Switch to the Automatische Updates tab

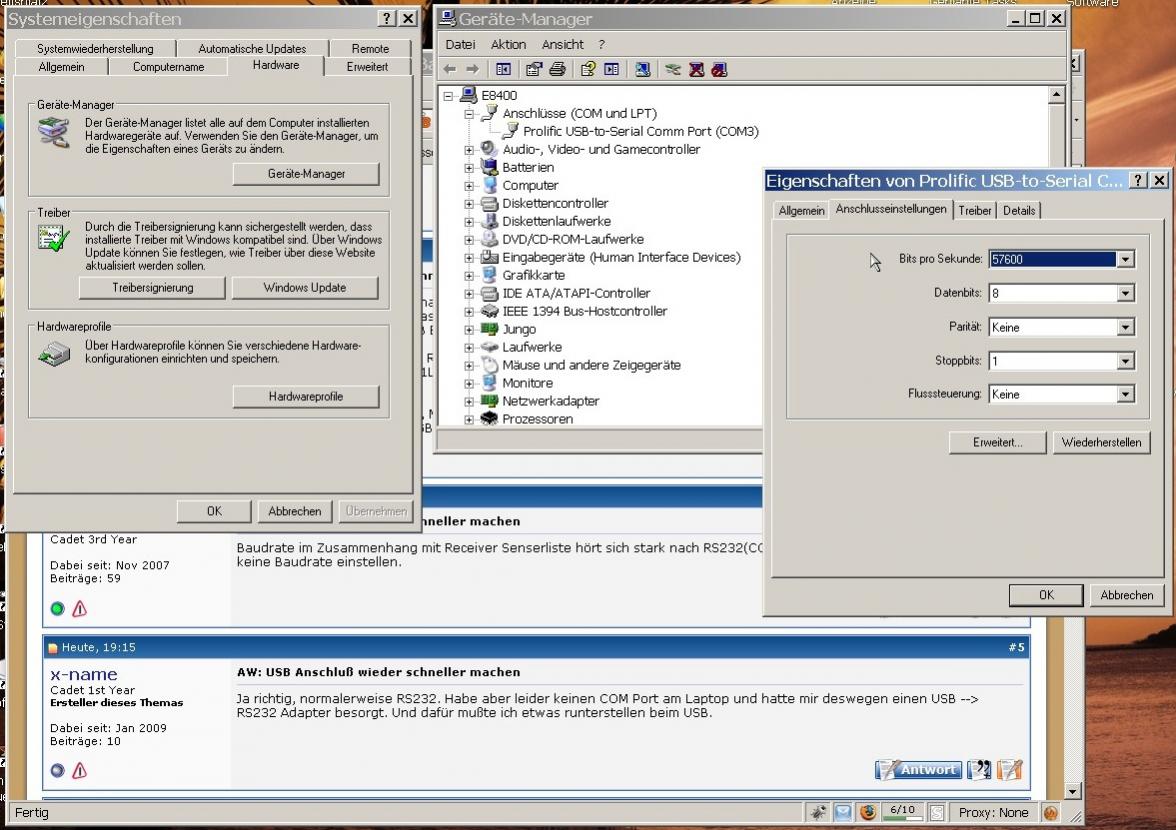click(x=252, y=49)
